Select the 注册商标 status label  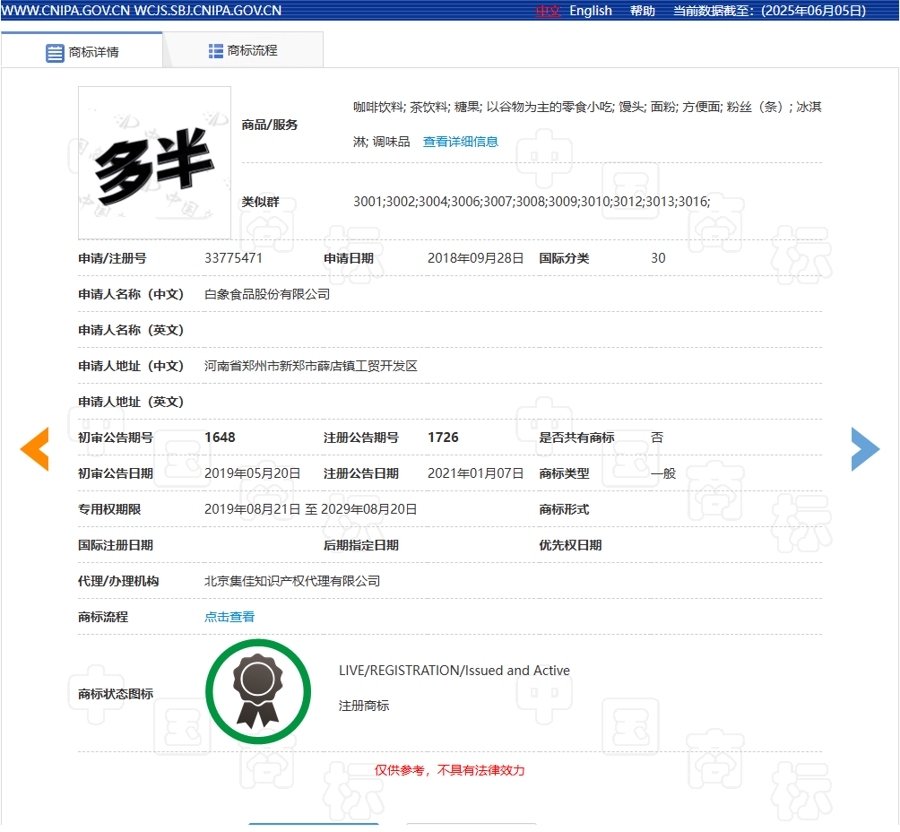[364, 706]
